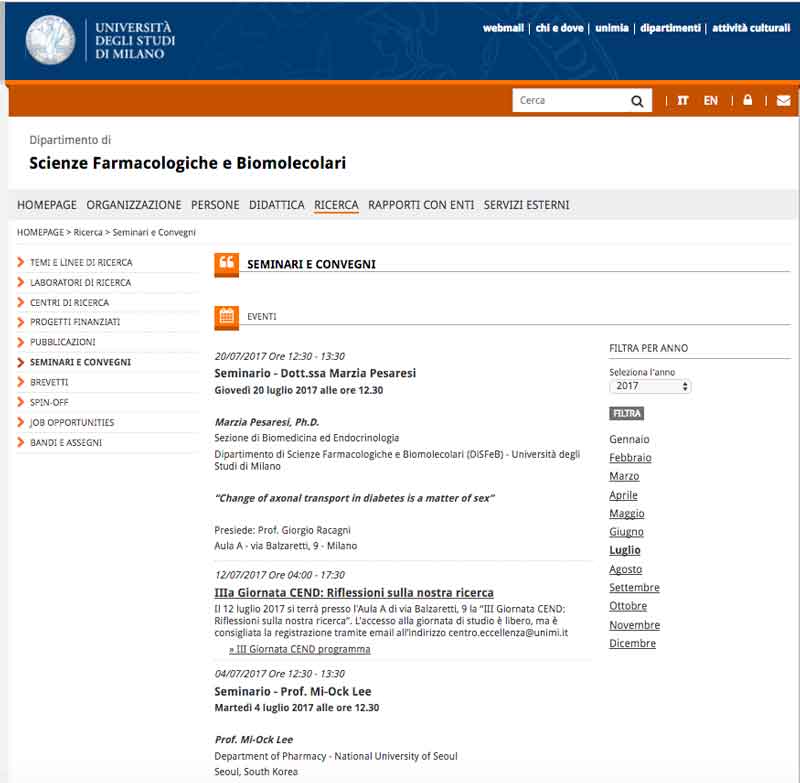The width and height of the screenshot is (800, 783).
Task: Open the Persone menu item
Action: click(x=215, y=205)
